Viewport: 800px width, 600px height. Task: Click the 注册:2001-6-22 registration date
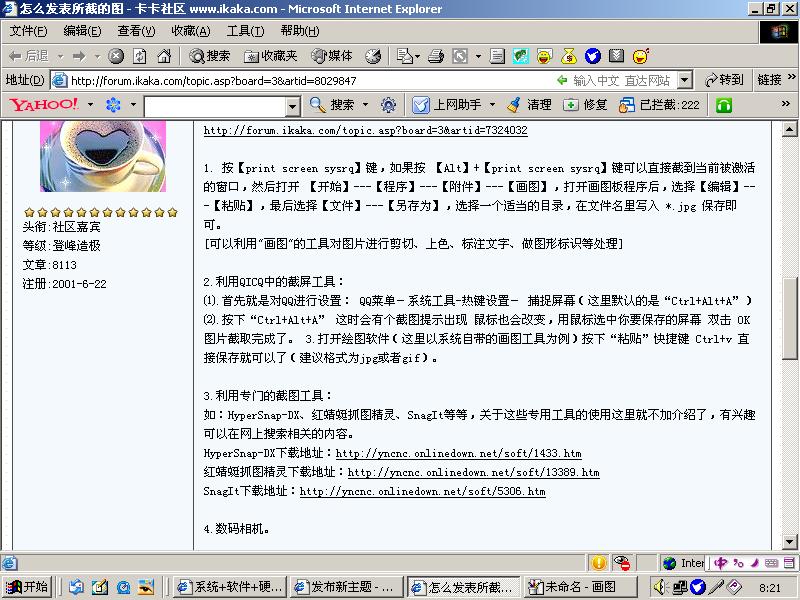click(x=64, y=284)
